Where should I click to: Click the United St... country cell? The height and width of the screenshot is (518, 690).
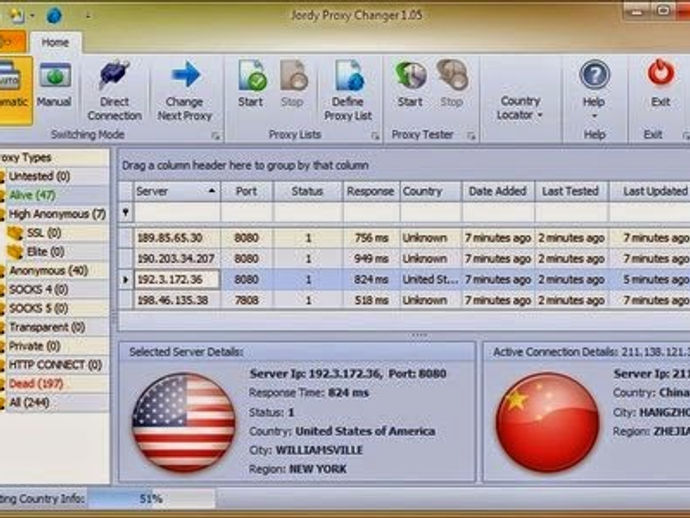point(430,279)
